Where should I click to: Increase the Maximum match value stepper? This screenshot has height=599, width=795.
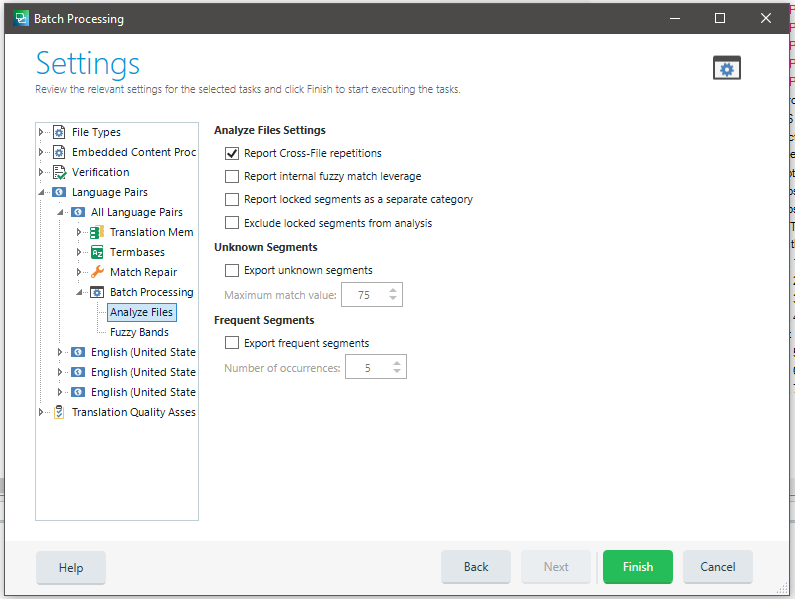394,290
